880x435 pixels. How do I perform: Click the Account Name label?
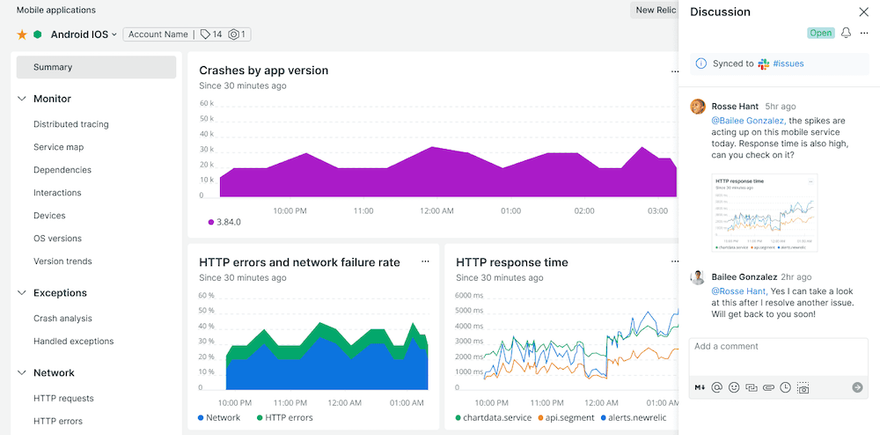pos(158,34)
